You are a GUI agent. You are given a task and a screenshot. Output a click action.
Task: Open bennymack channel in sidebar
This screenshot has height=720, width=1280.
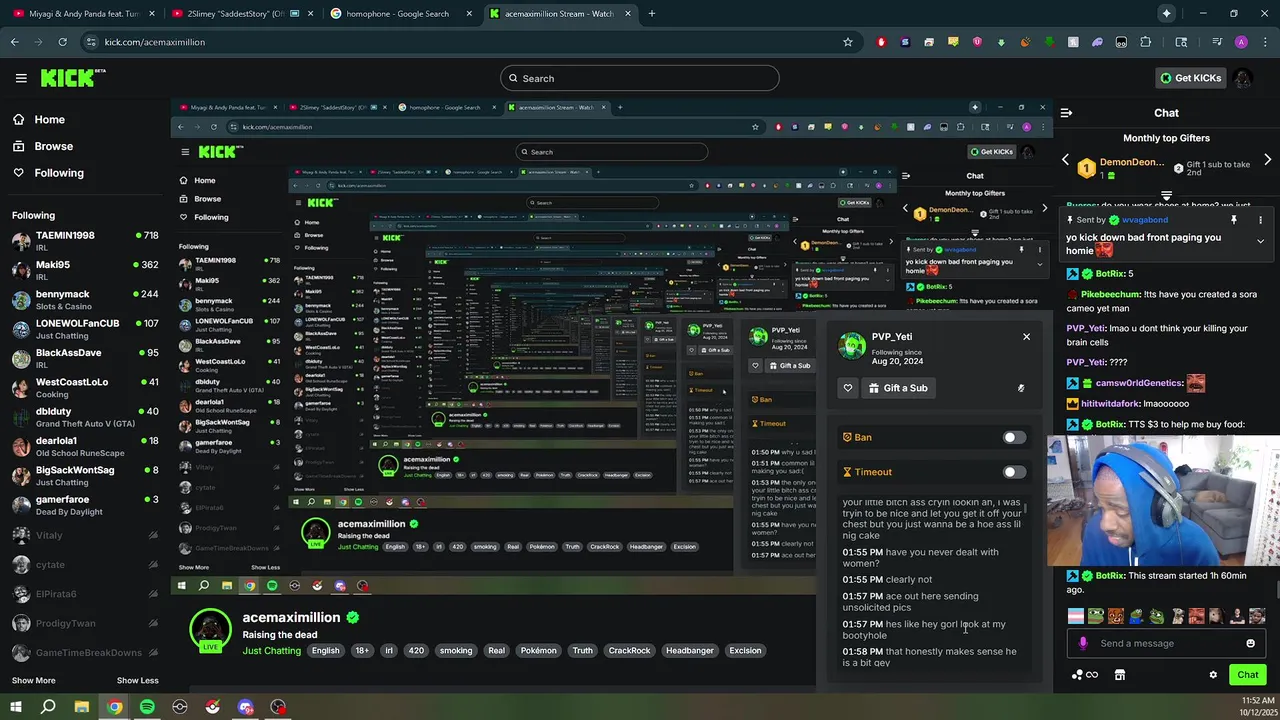click(x=85, y=300)
